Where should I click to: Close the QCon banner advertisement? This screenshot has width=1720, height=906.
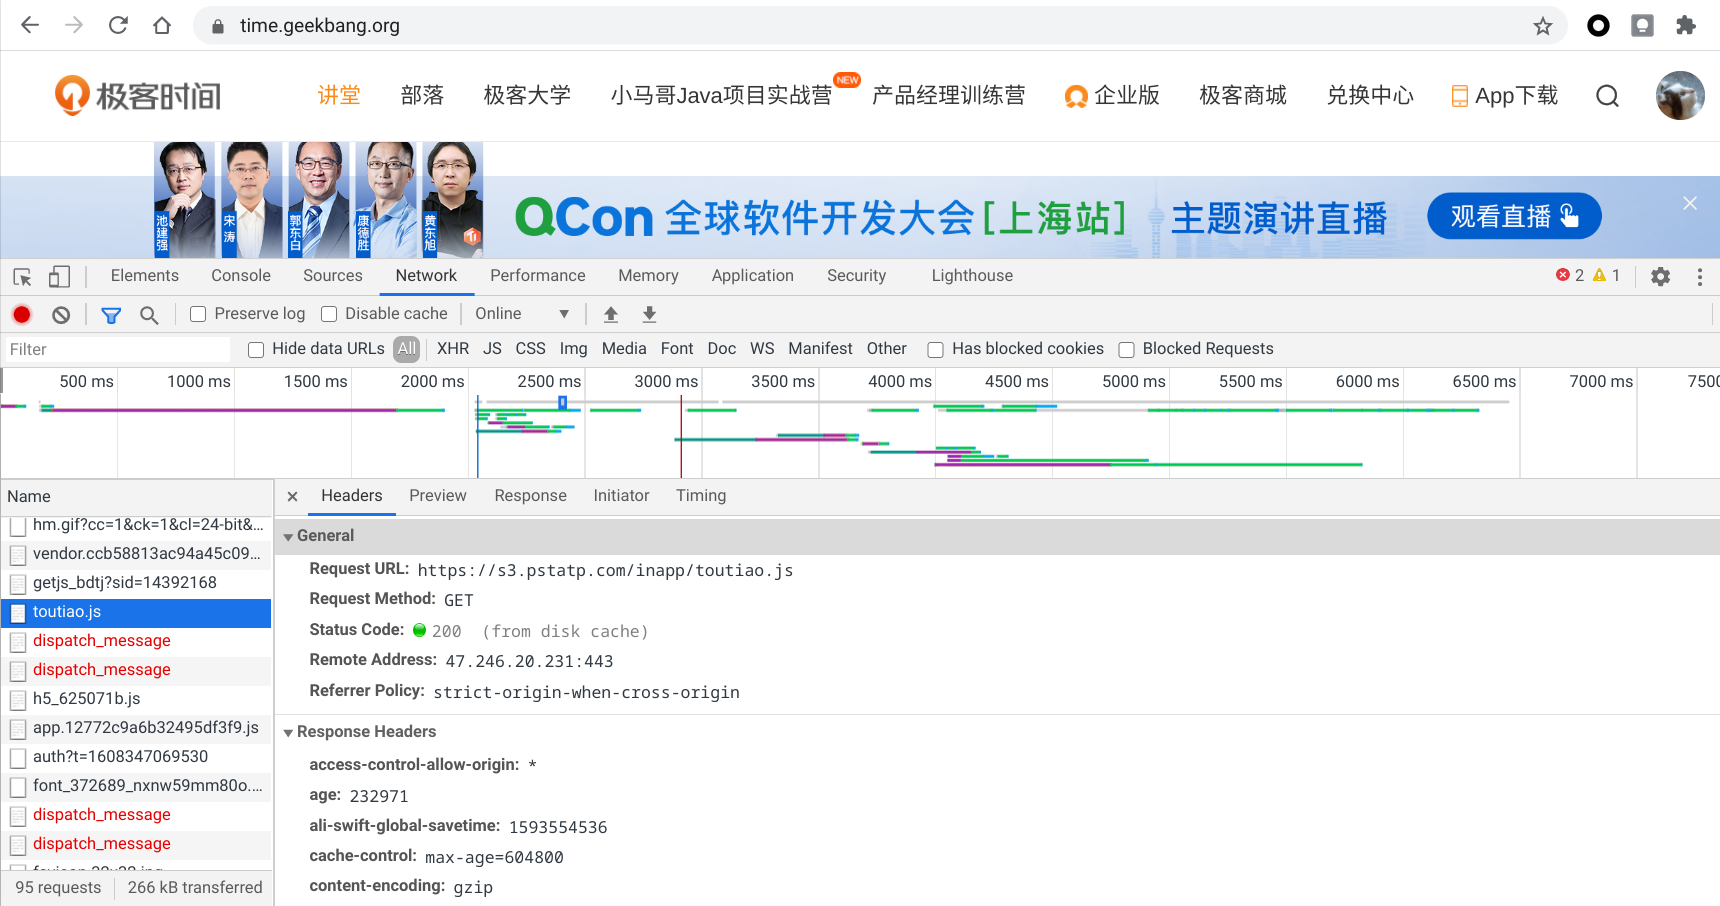(1690, 203)
